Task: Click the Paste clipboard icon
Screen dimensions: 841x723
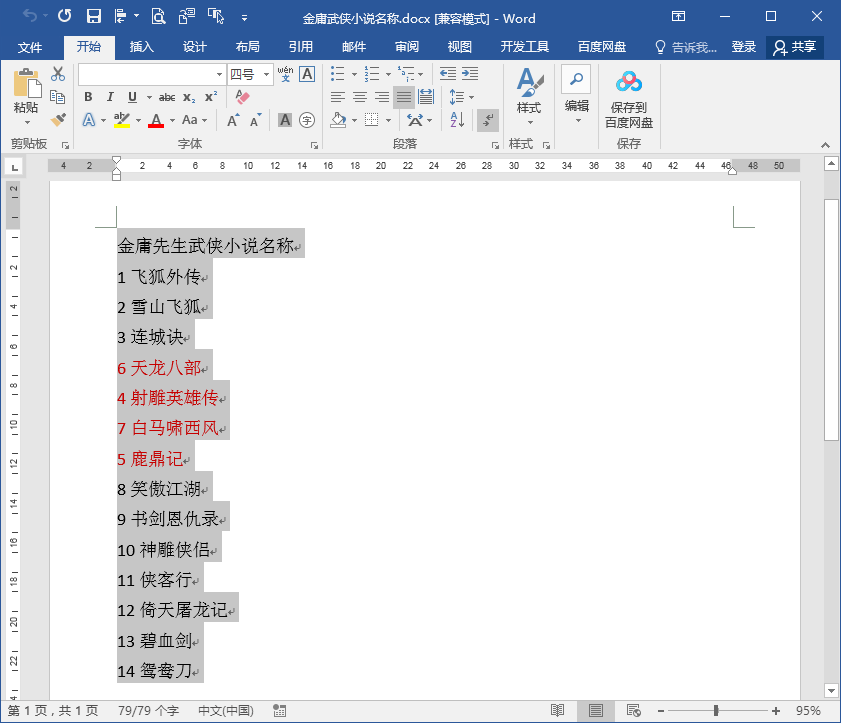Action: coord(26,84)
